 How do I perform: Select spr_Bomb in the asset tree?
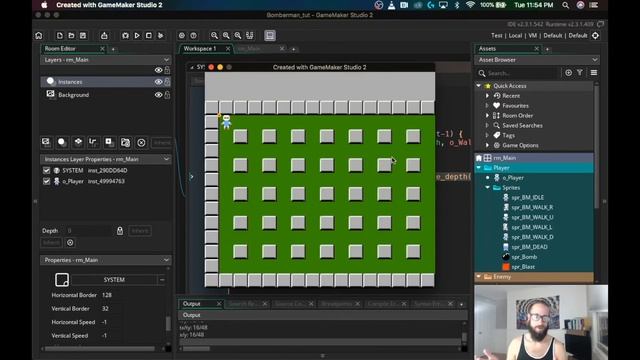pos(524,257)
